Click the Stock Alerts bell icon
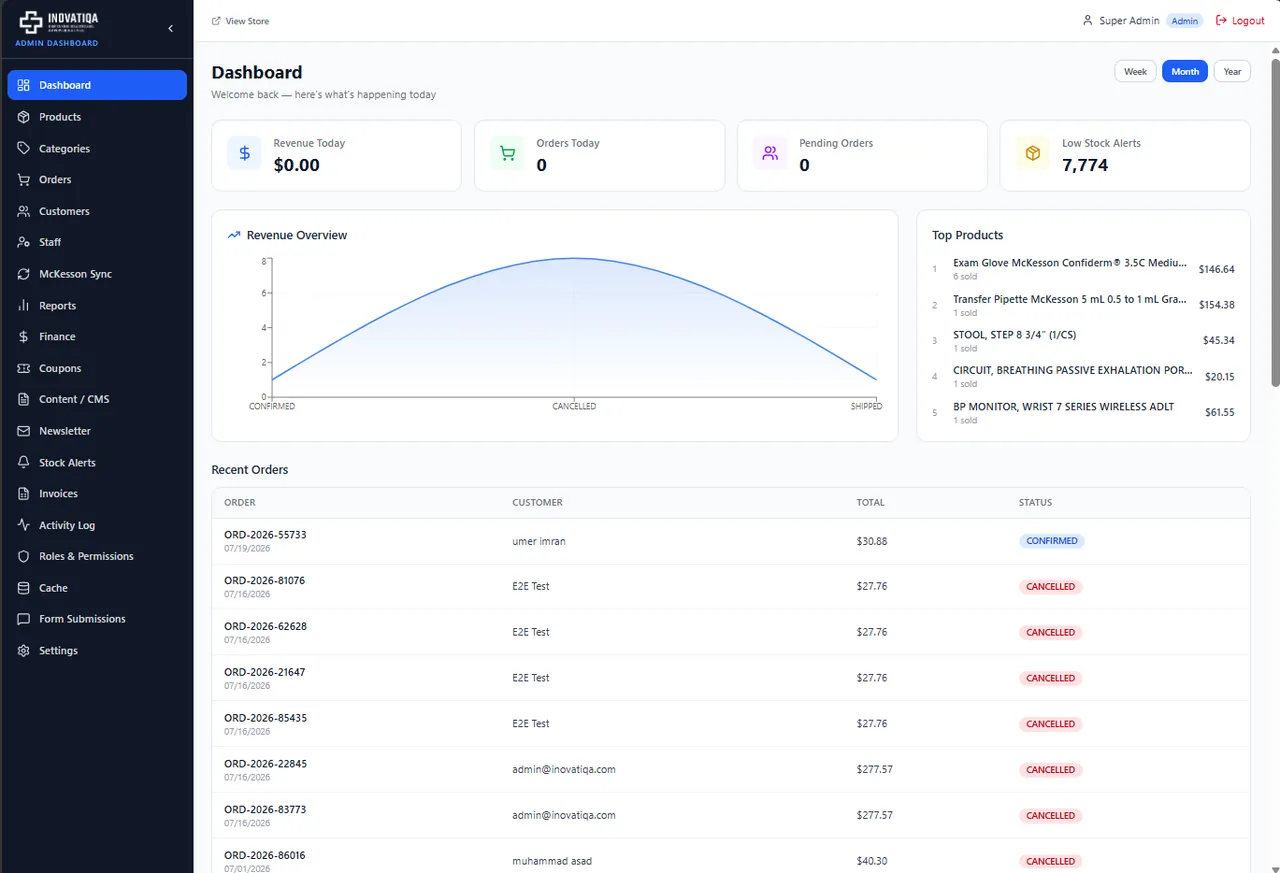Viewport: 1280px width, 873px height. [x=24, y=462]
